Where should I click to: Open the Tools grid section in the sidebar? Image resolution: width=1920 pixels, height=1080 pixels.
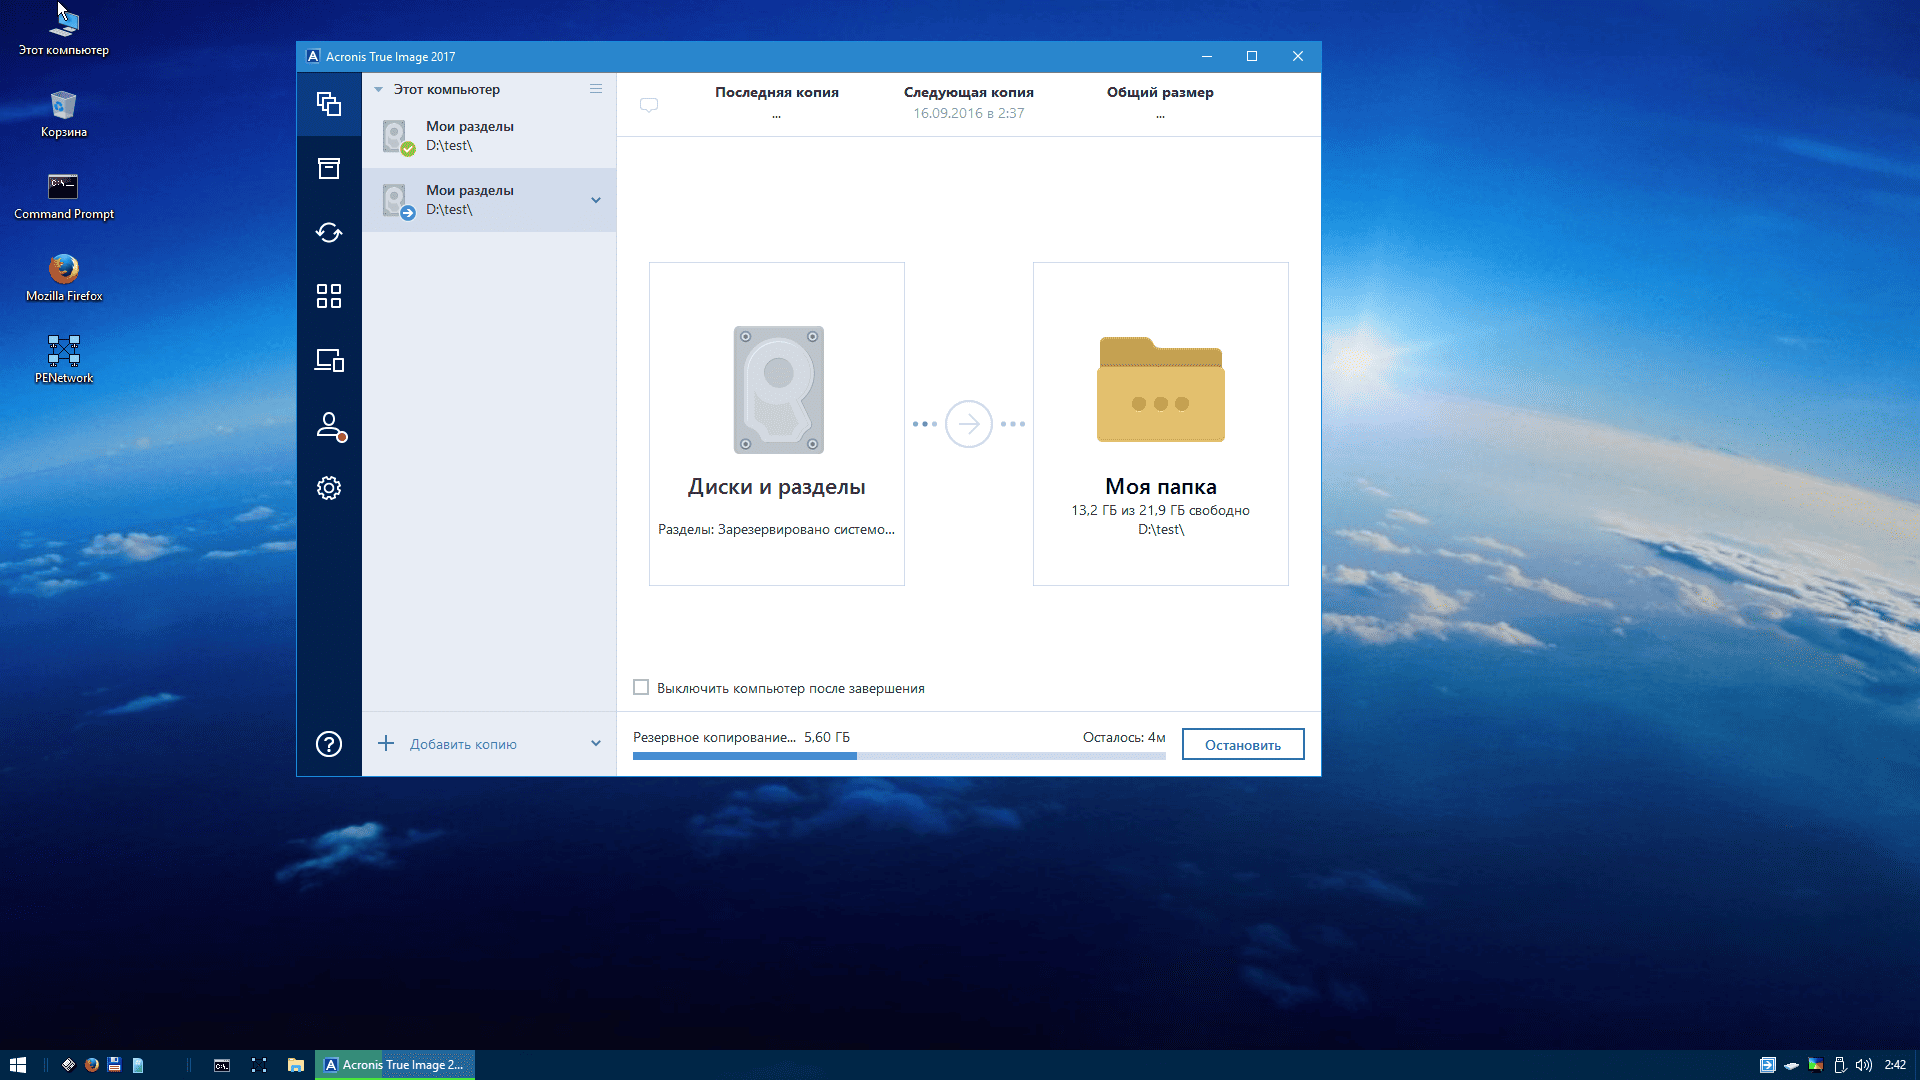[329, 296]
